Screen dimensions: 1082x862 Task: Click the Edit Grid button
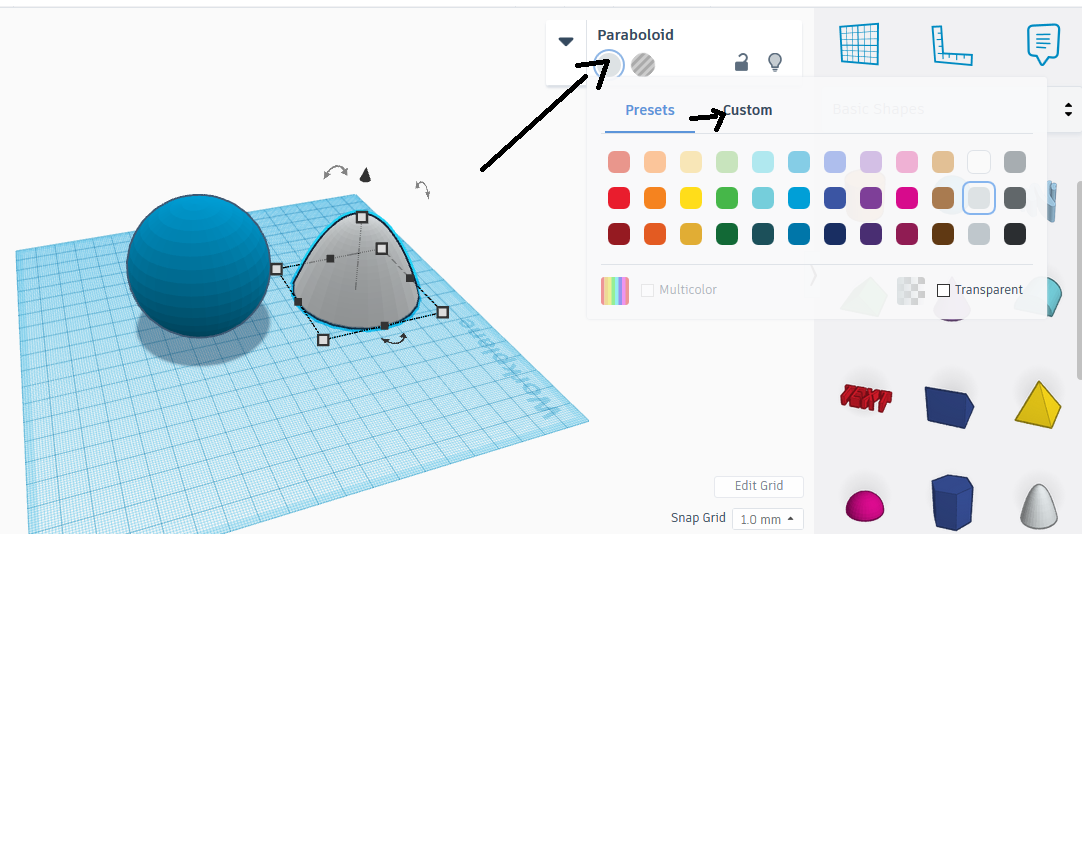tap(758, 486)
